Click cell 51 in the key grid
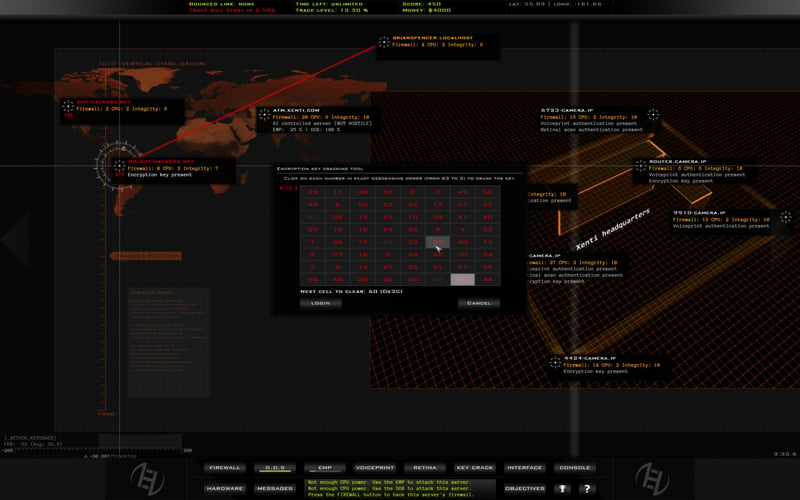The width and height of the screenshot is (800, 500). pyautogui.click(x=463, y=267)
